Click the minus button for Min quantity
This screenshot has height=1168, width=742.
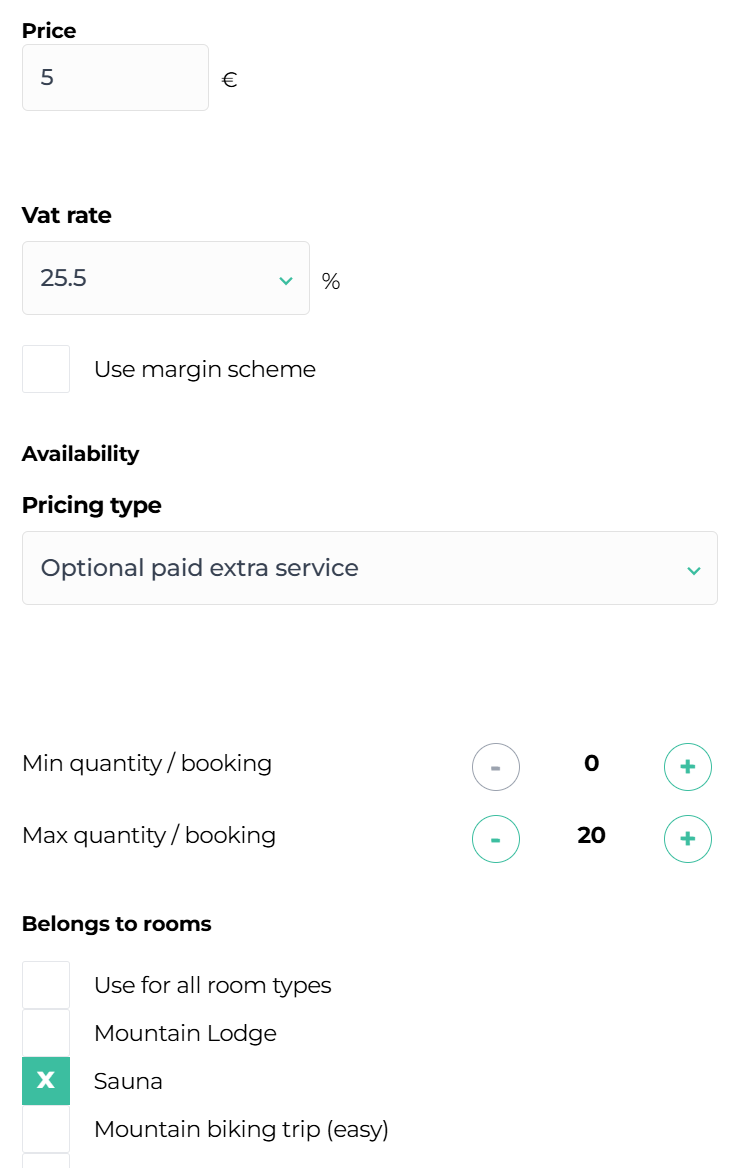coord(496,767)
